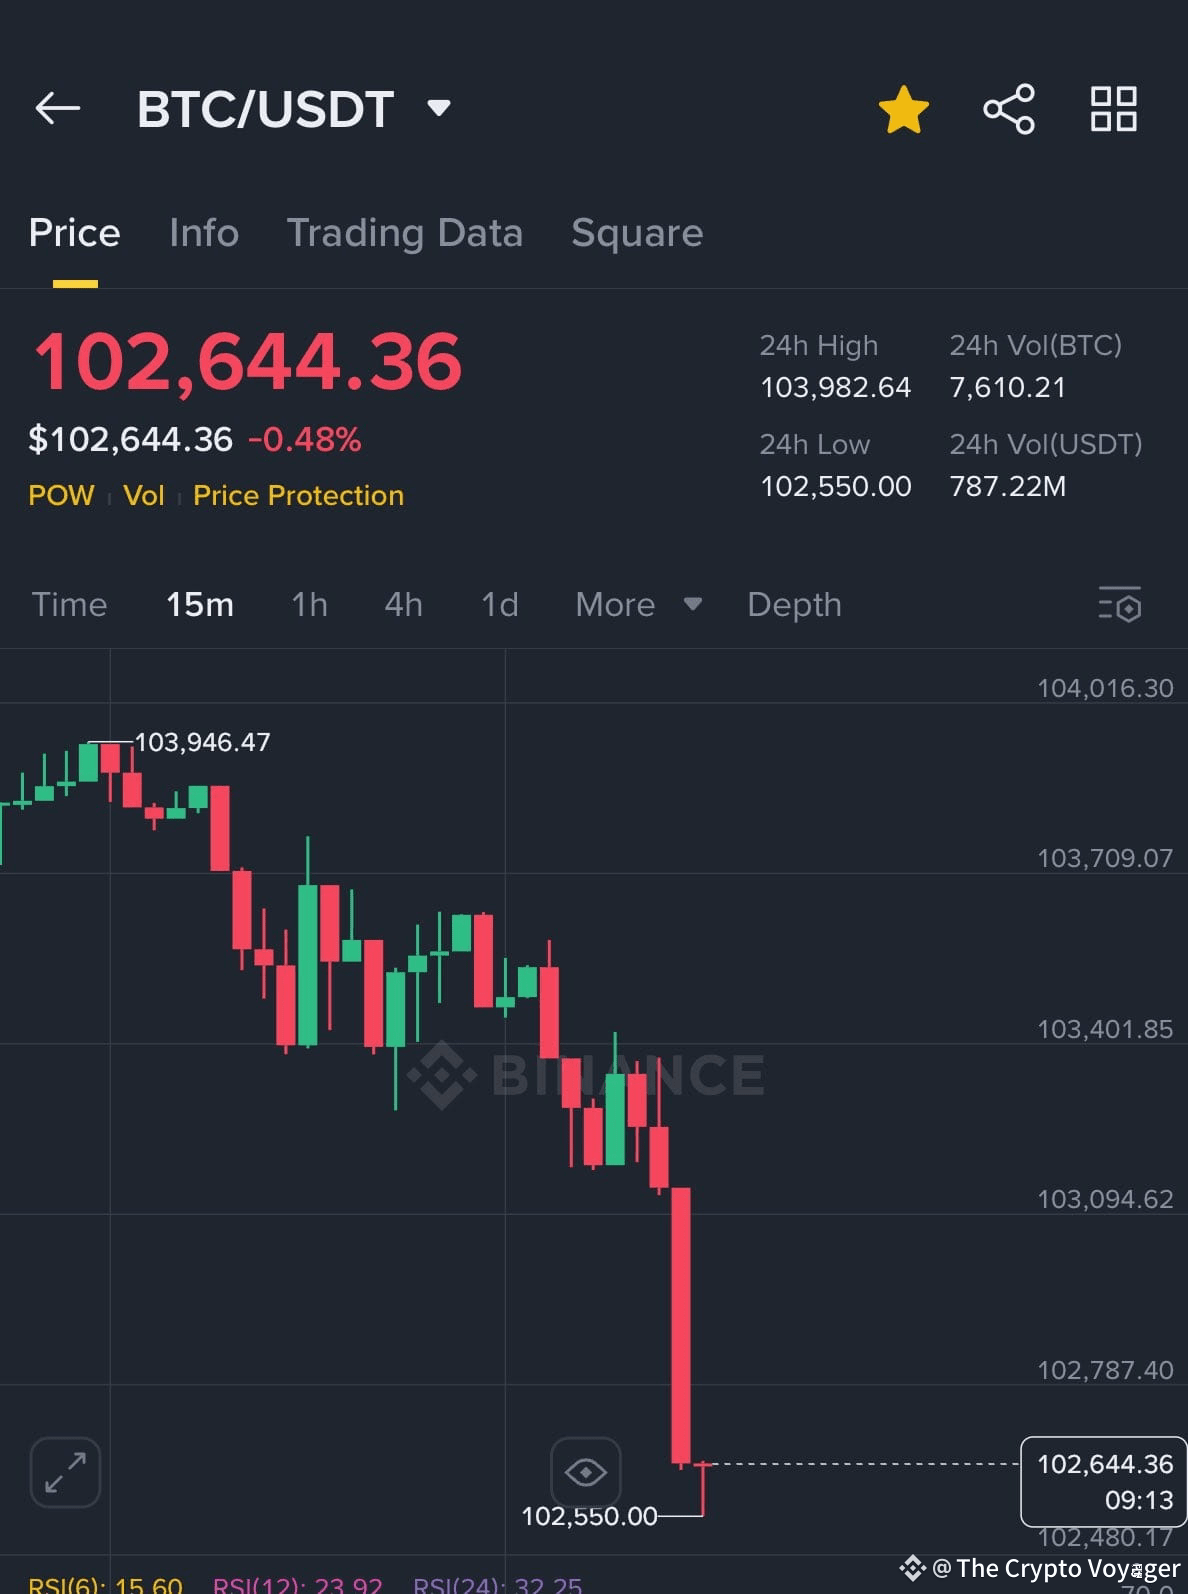Toggle the eye visibility icon on chart
The image size is (1188, 1594).
point(585,1472)
